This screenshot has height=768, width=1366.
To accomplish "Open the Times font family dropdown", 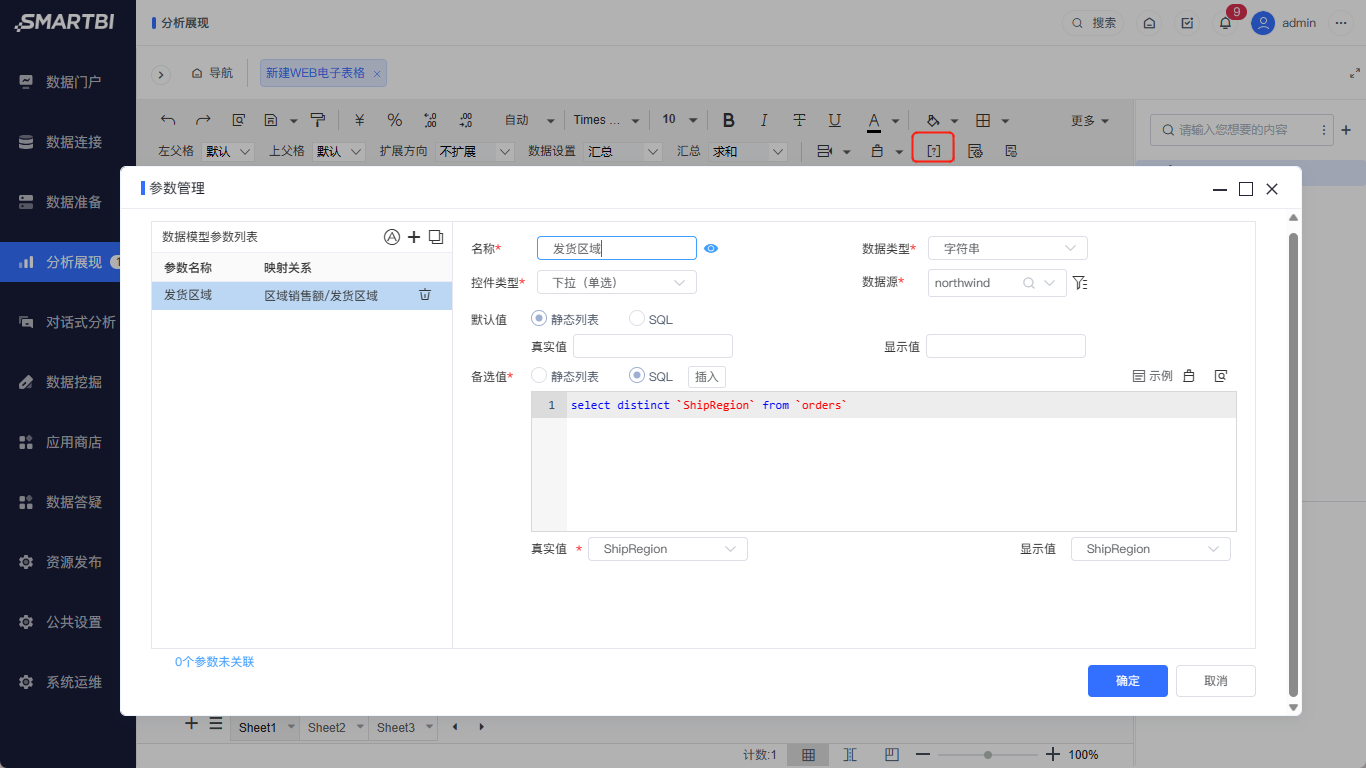I will pyautogui.click(x=609, y=120).
